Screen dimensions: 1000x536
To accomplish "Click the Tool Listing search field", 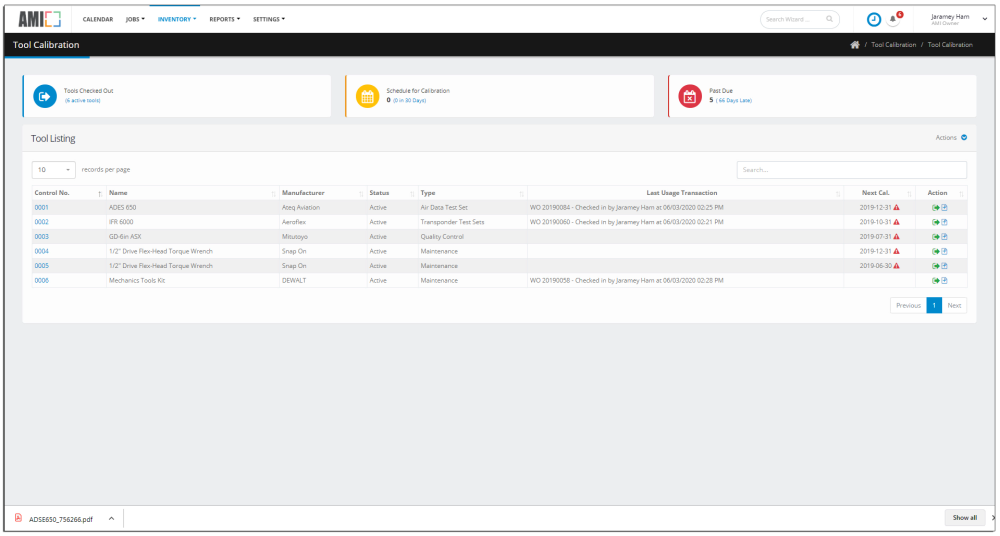I will coord(851,170).
